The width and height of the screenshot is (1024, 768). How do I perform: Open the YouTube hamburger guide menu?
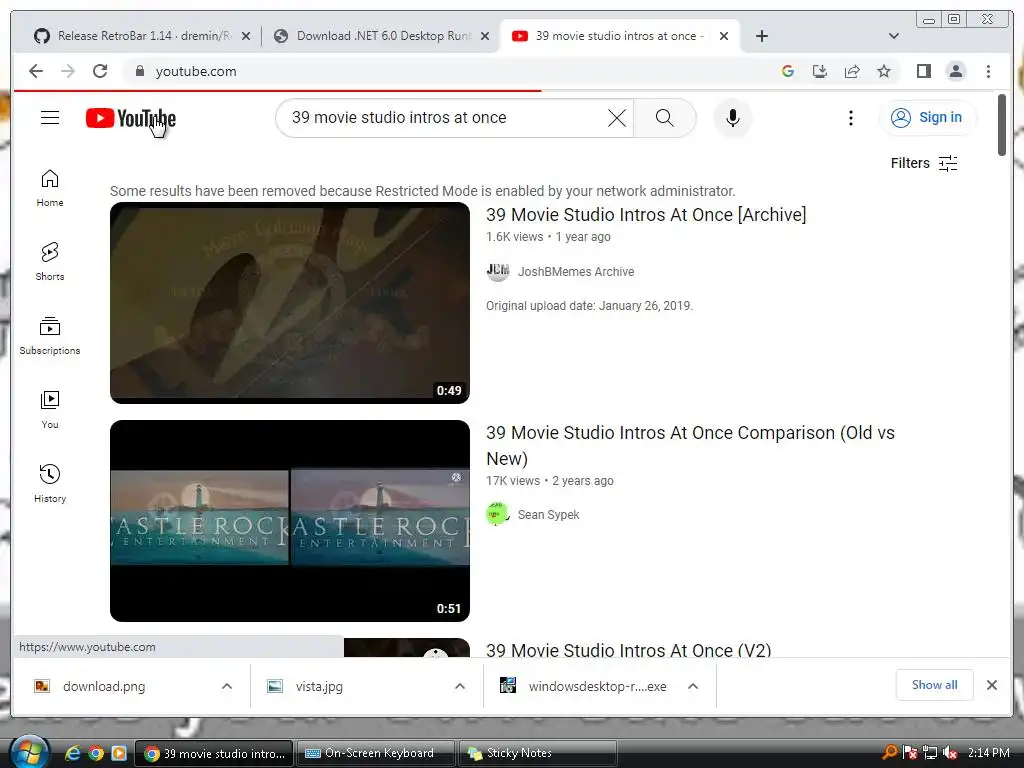tap(50, 118)
